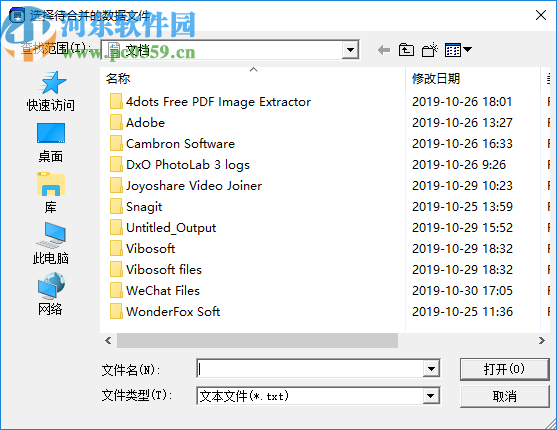Sort by the 修改日期 column header
This screenshot has width=557, height=430.
472,79
